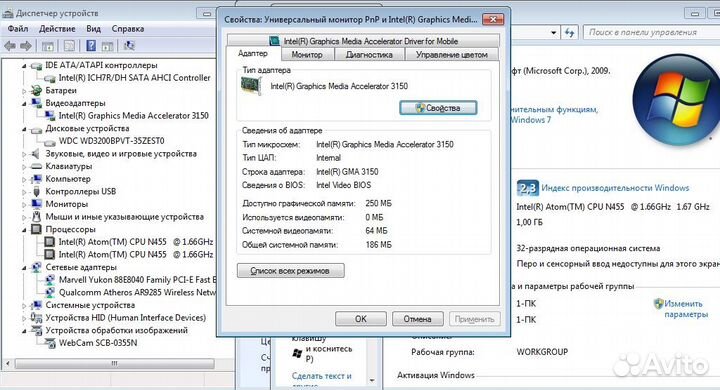Click OK in the properties dialog
720x390 pixels.
(360, 319)
